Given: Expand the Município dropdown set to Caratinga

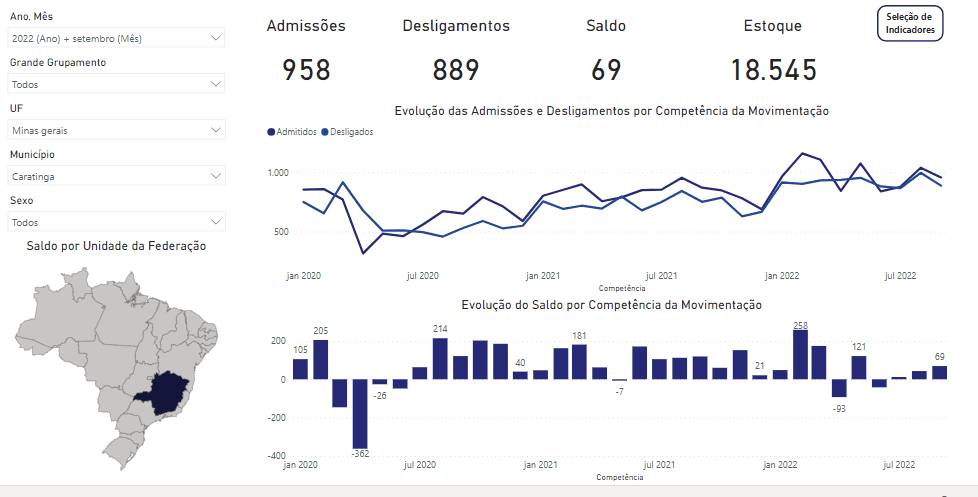Looking at the screenshot, I should (x=116, y=176).
